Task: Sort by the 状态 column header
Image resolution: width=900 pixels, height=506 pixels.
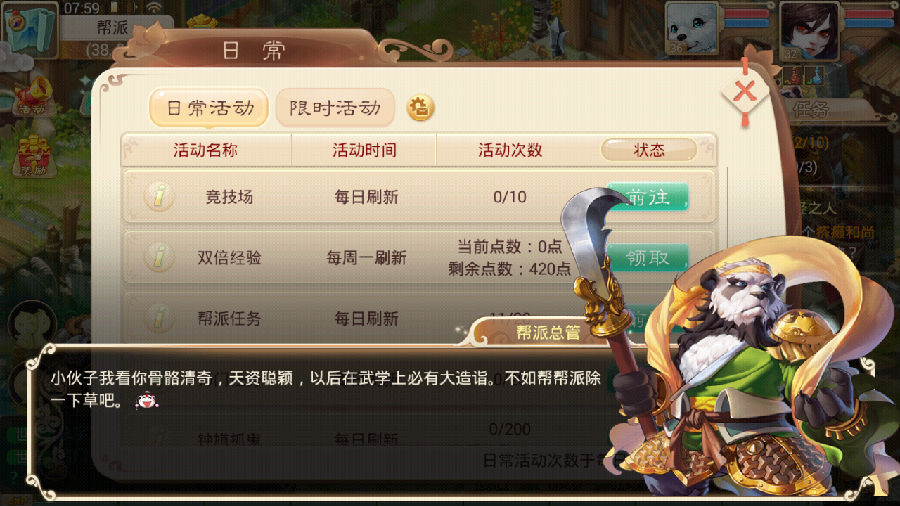Action: [649, 150]
